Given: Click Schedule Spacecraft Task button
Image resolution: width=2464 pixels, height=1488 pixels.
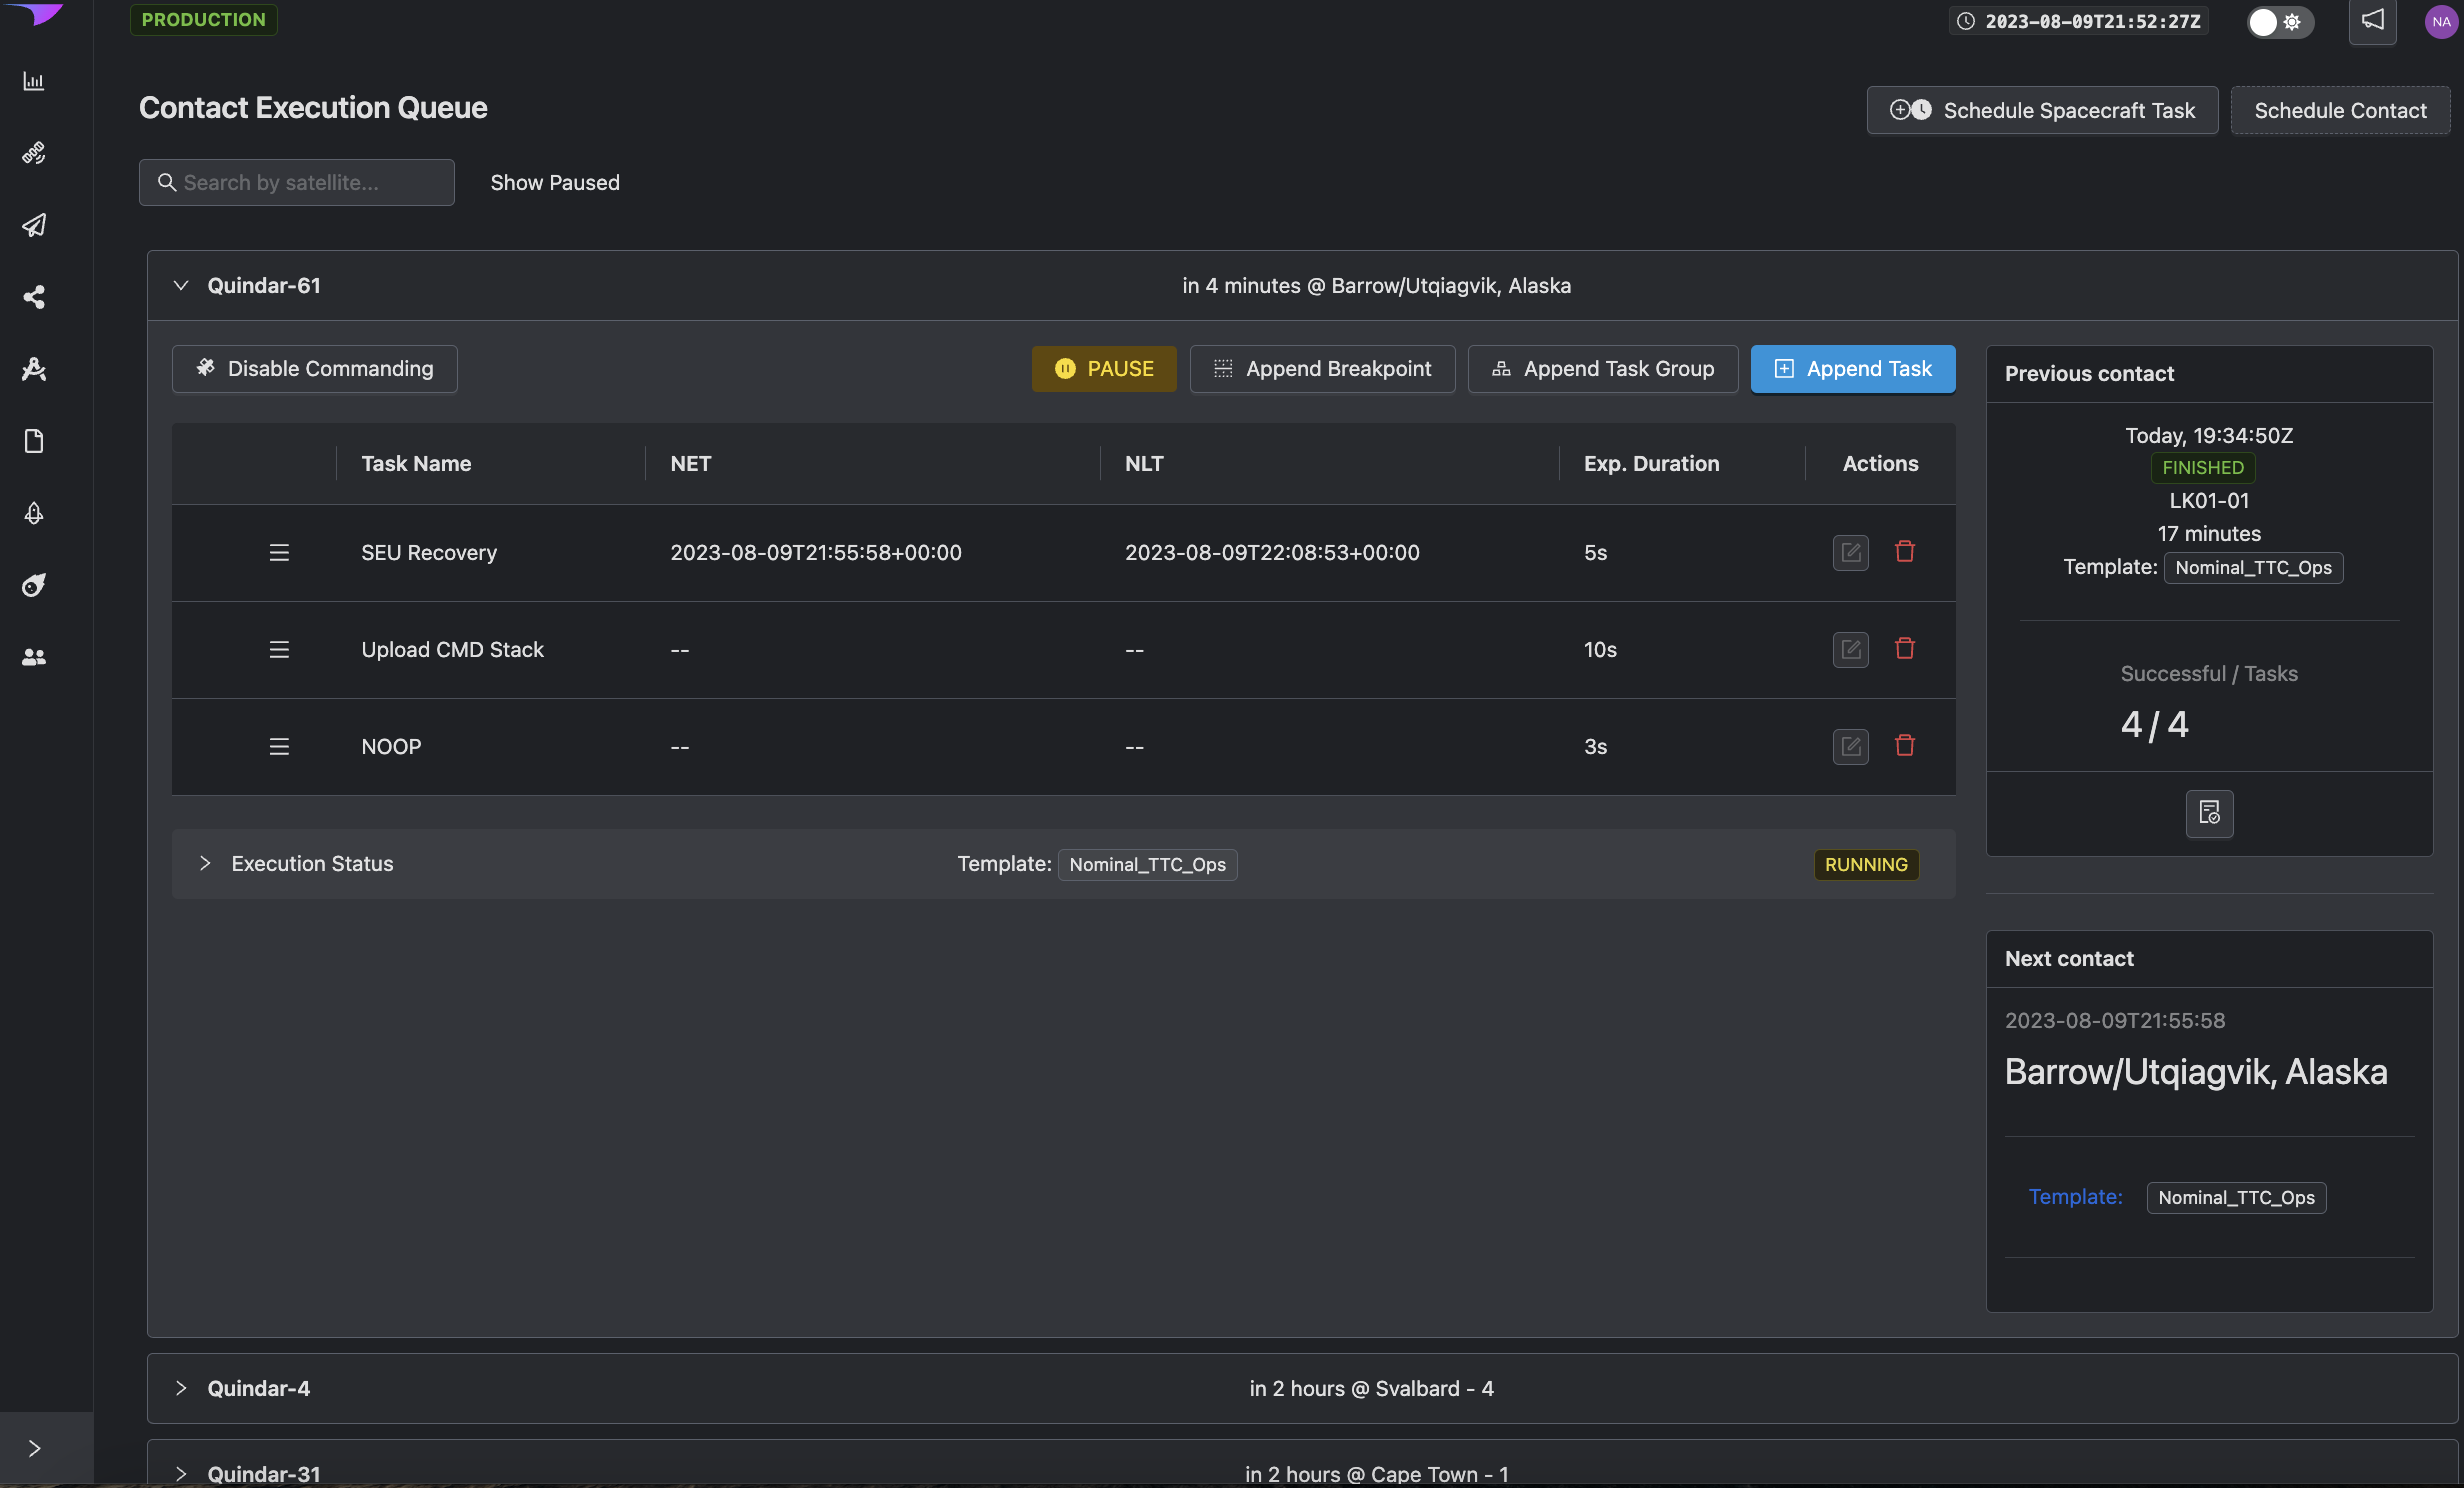Looking at the screenshot, I should [2042, 111].
